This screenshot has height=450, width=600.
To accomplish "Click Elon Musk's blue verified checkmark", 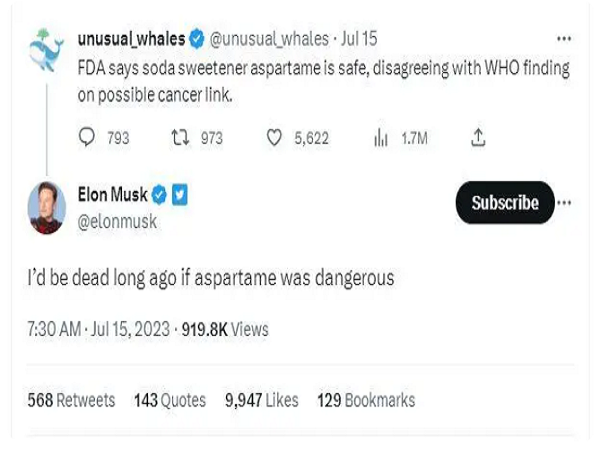I will (x=158, y=195).
